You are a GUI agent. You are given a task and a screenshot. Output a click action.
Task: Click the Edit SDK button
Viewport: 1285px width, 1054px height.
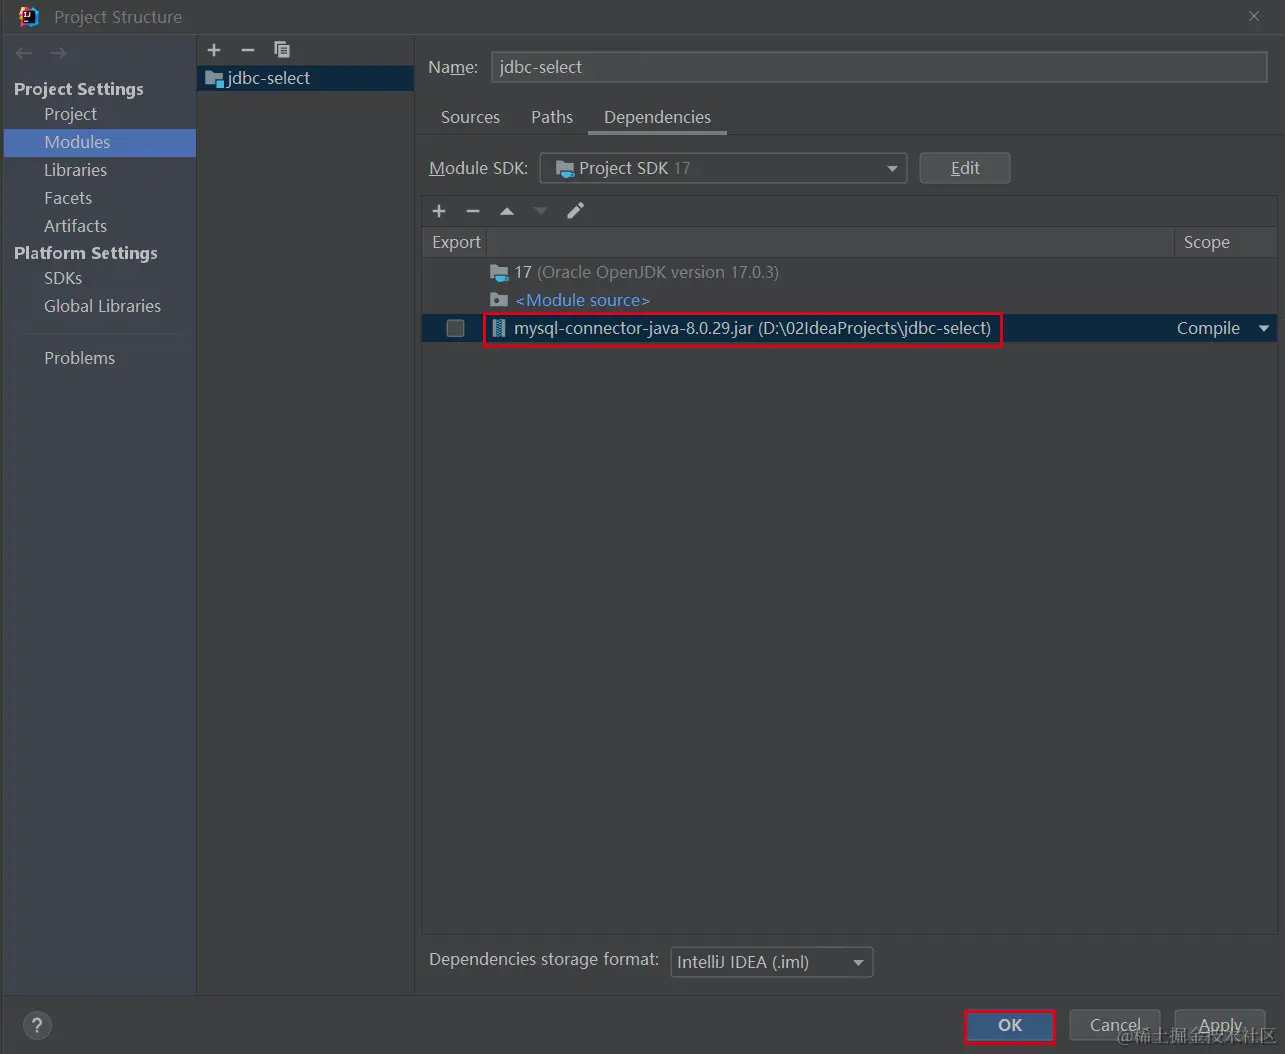click(x=965, y=168)
